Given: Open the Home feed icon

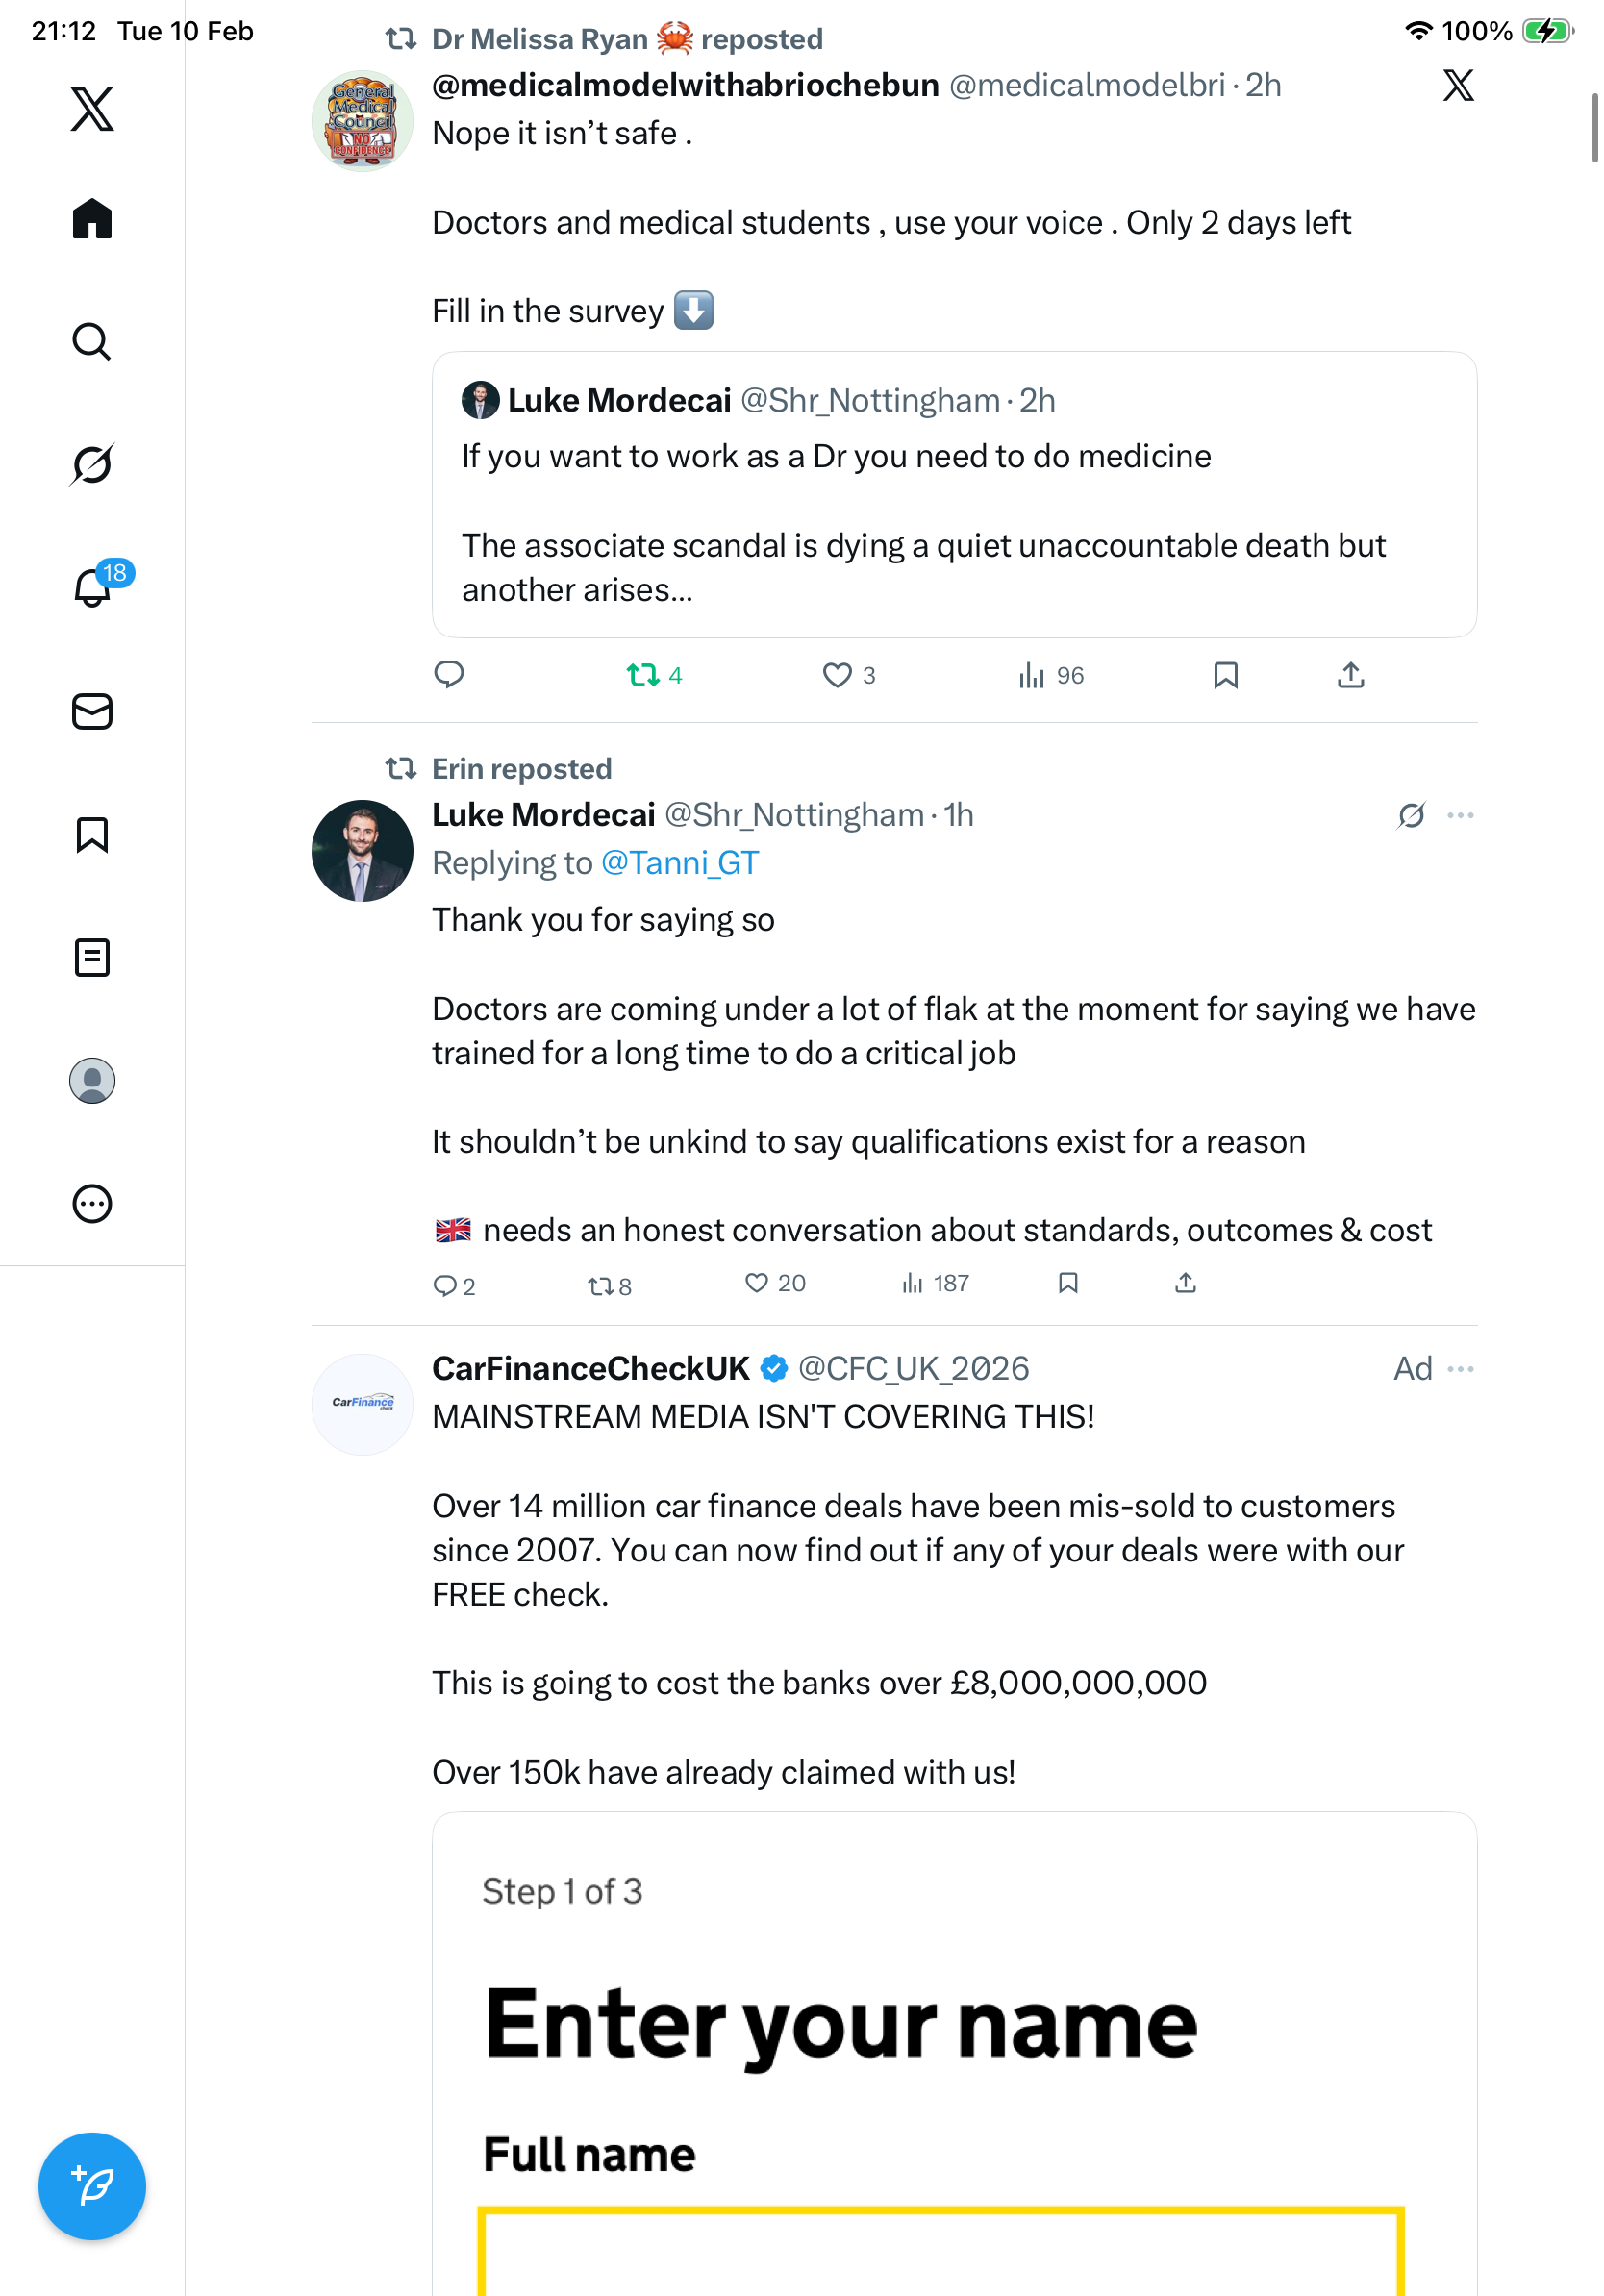Looking at the screenshot, I should click(92, 219).
